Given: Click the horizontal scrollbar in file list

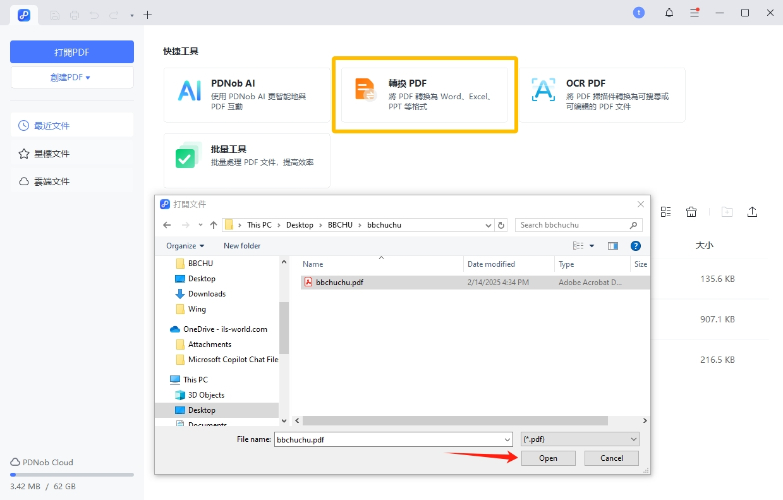Looking at the screenshot, I should pyautogui.click(x=455, y=421).
